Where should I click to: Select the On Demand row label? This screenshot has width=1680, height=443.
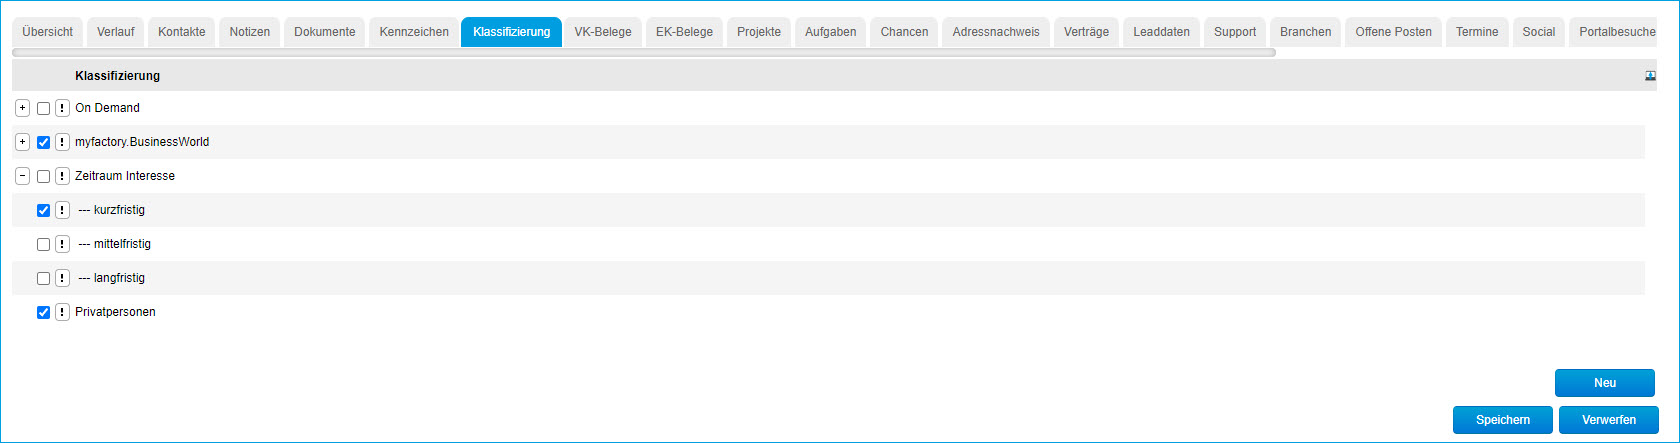tap(107, 108)
